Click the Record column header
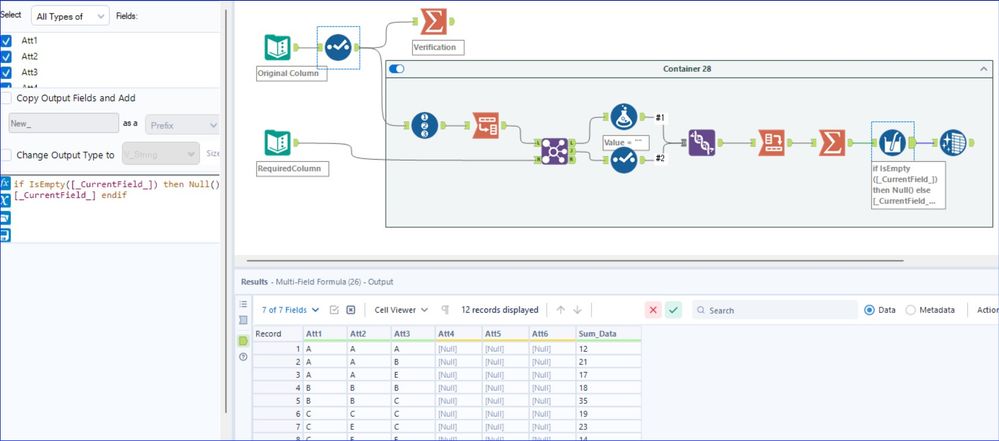 278,333
